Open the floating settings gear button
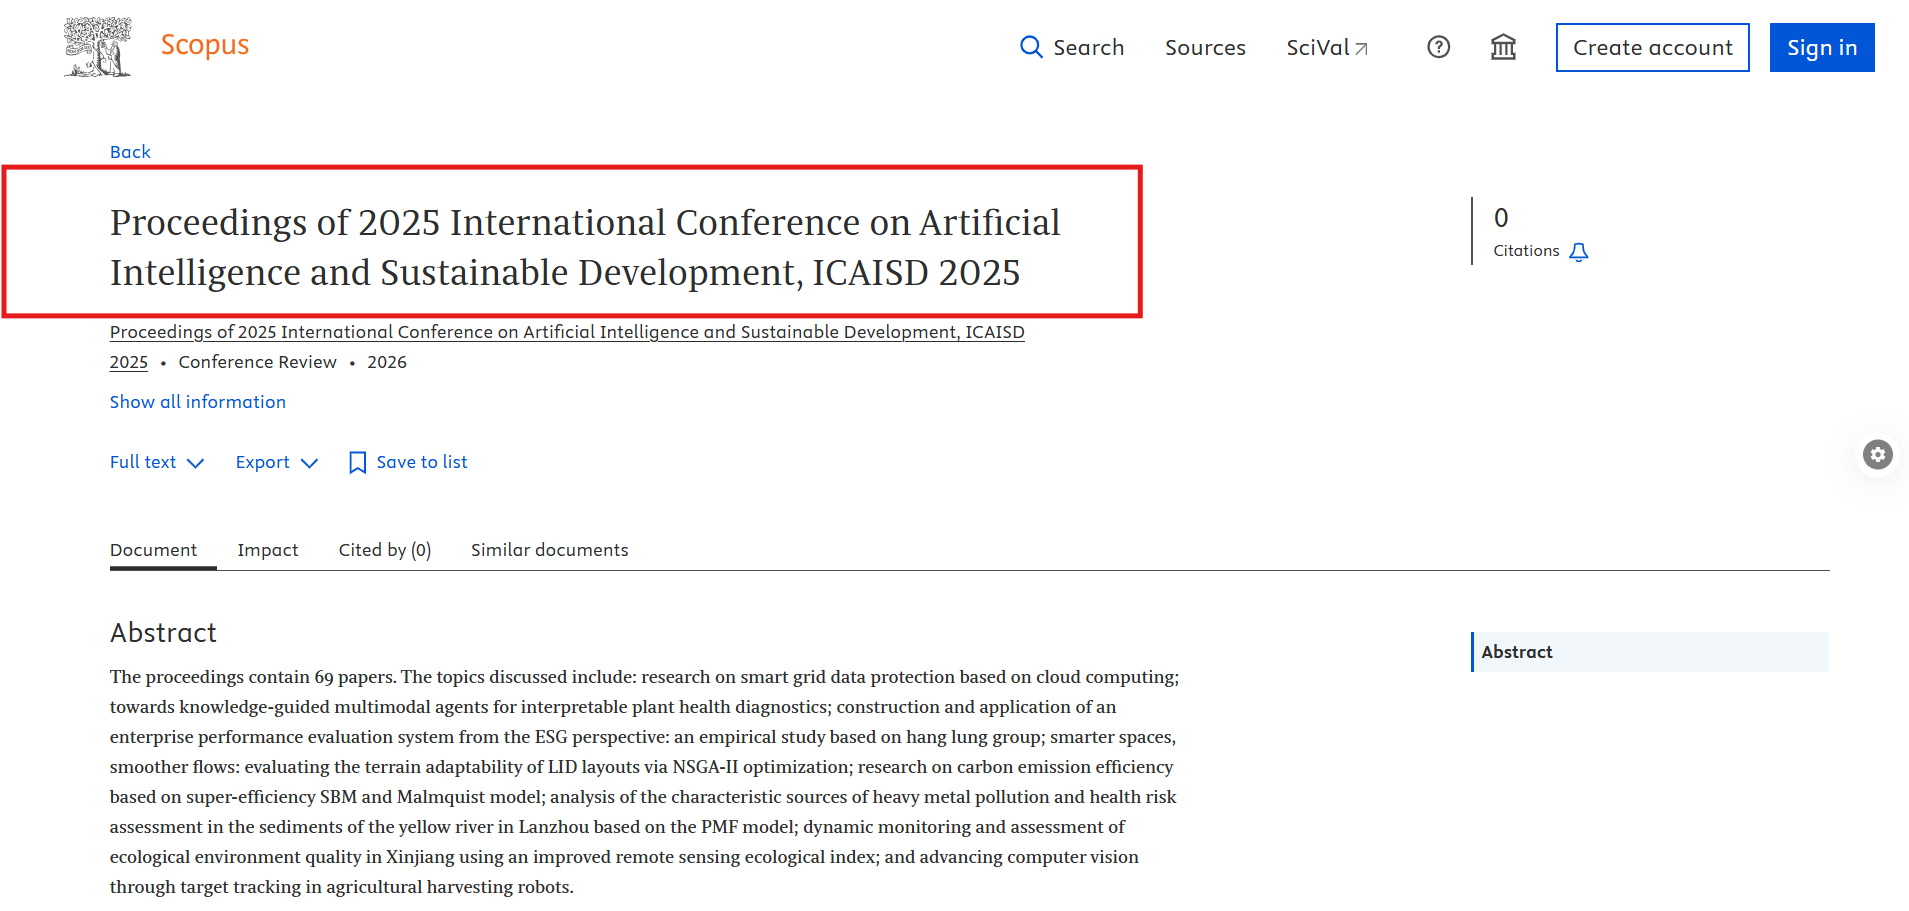1909x911 pixels. [x=1877, y=454]
